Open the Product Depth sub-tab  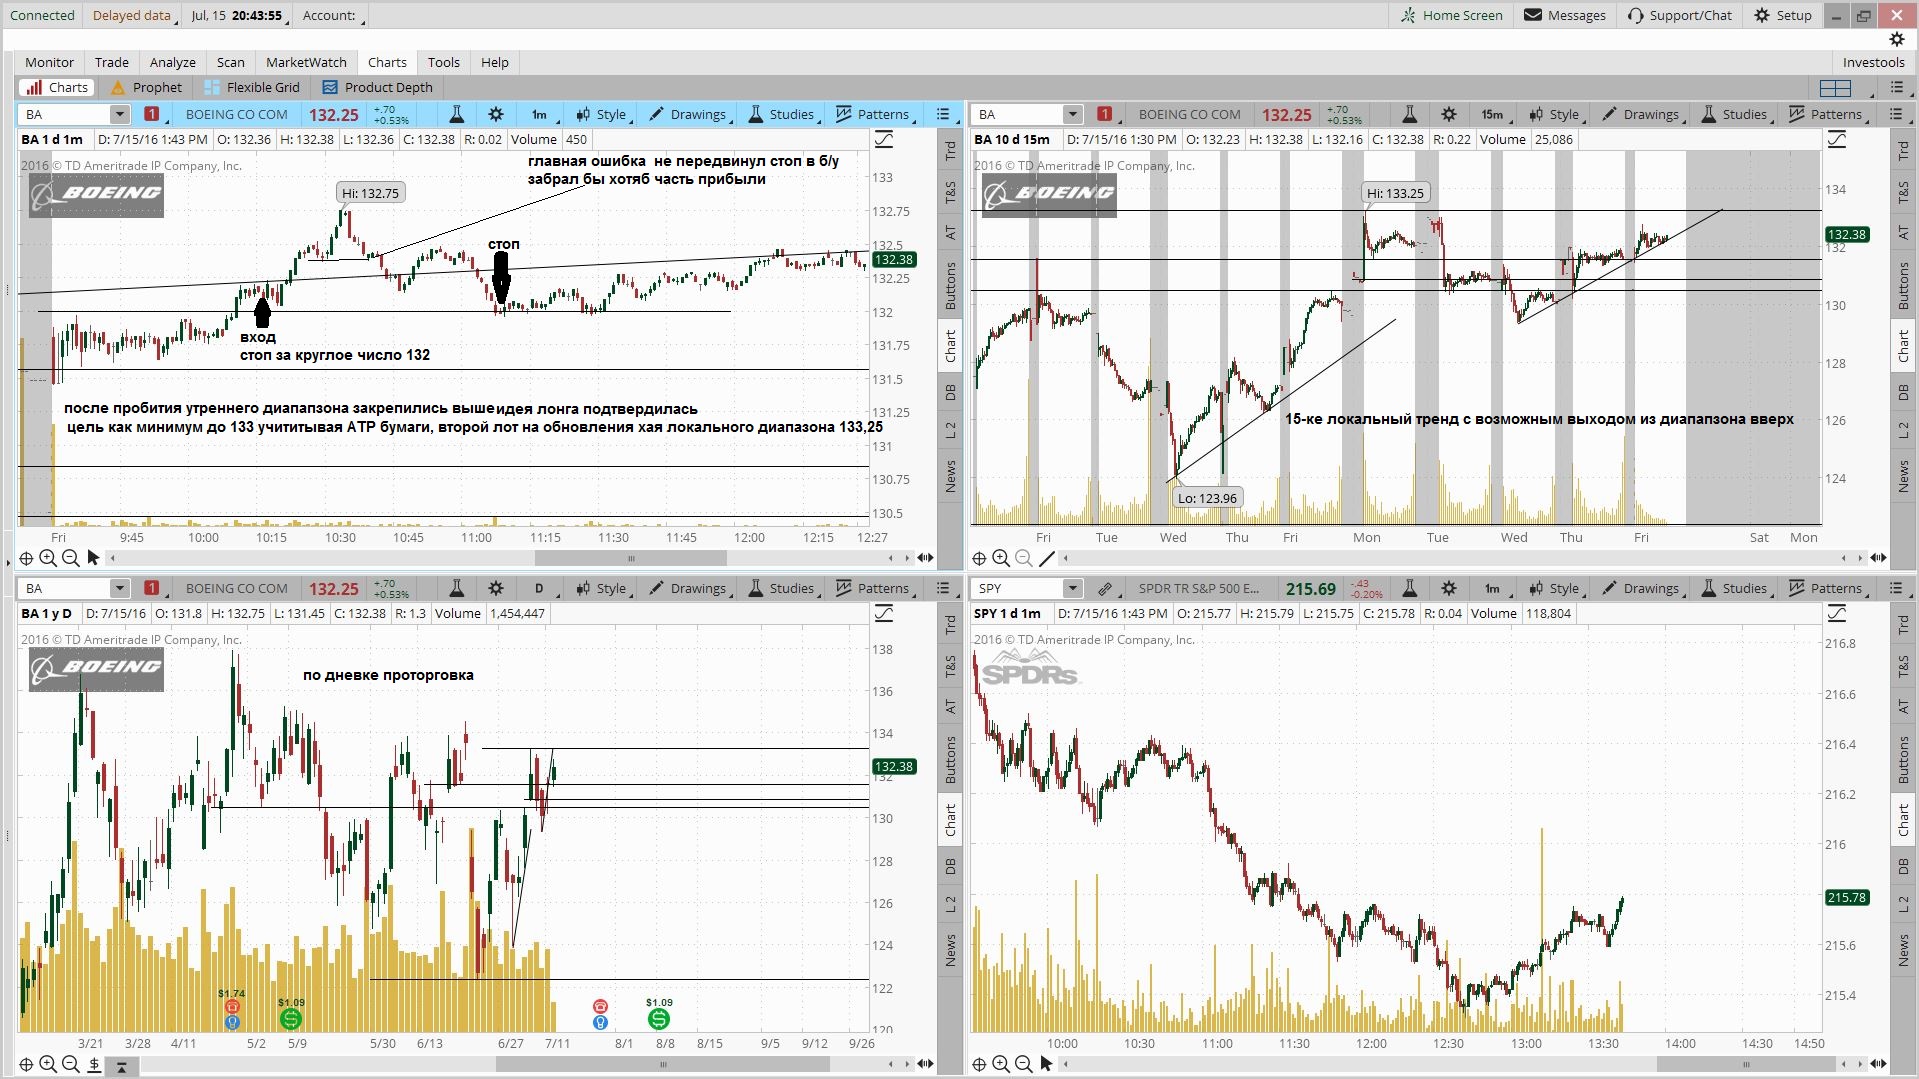click(x=377, y=88)
